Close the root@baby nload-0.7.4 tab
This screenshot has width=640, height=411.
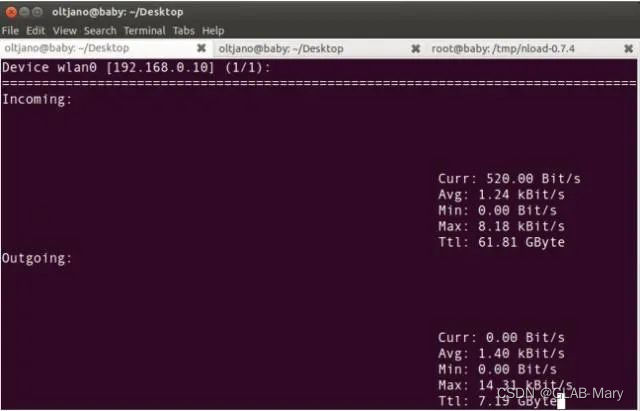(629, 49)
